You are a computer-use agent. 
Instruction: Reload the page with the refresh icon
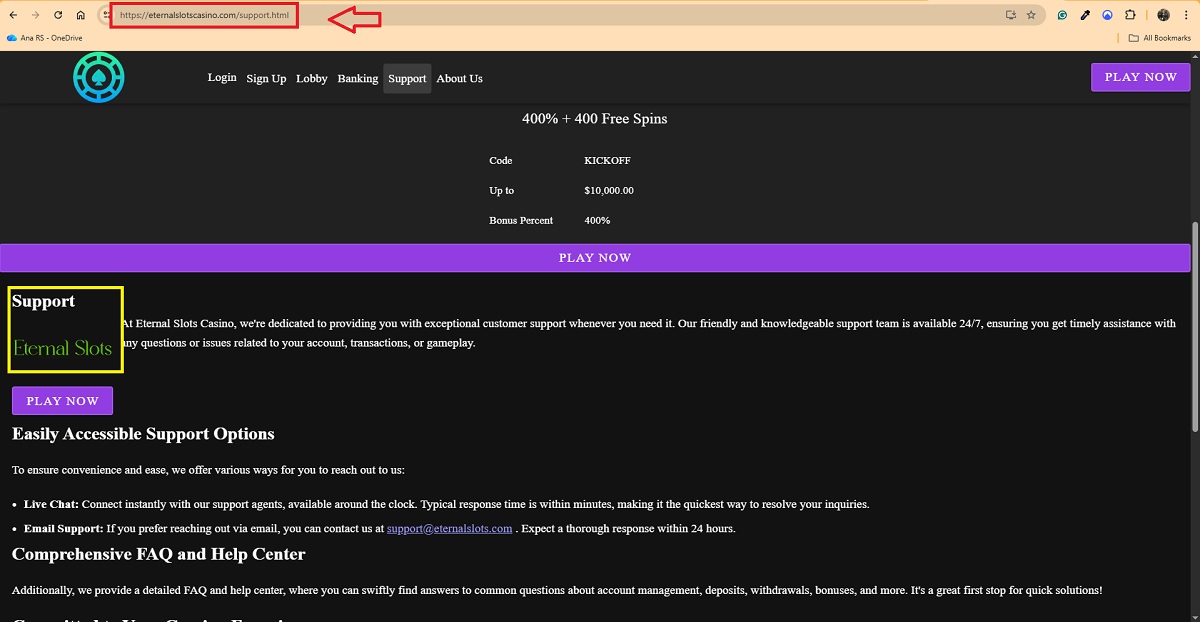coord(58,15)
